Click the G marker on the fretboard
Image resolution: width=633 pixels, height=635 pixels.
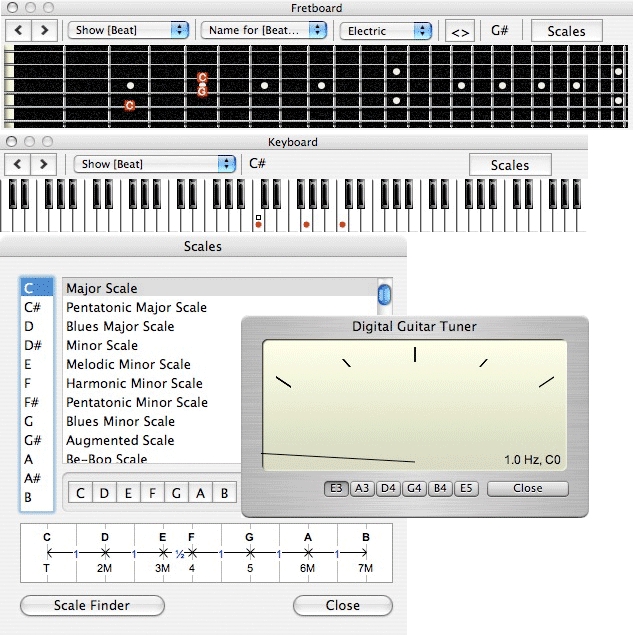[202, 92]
